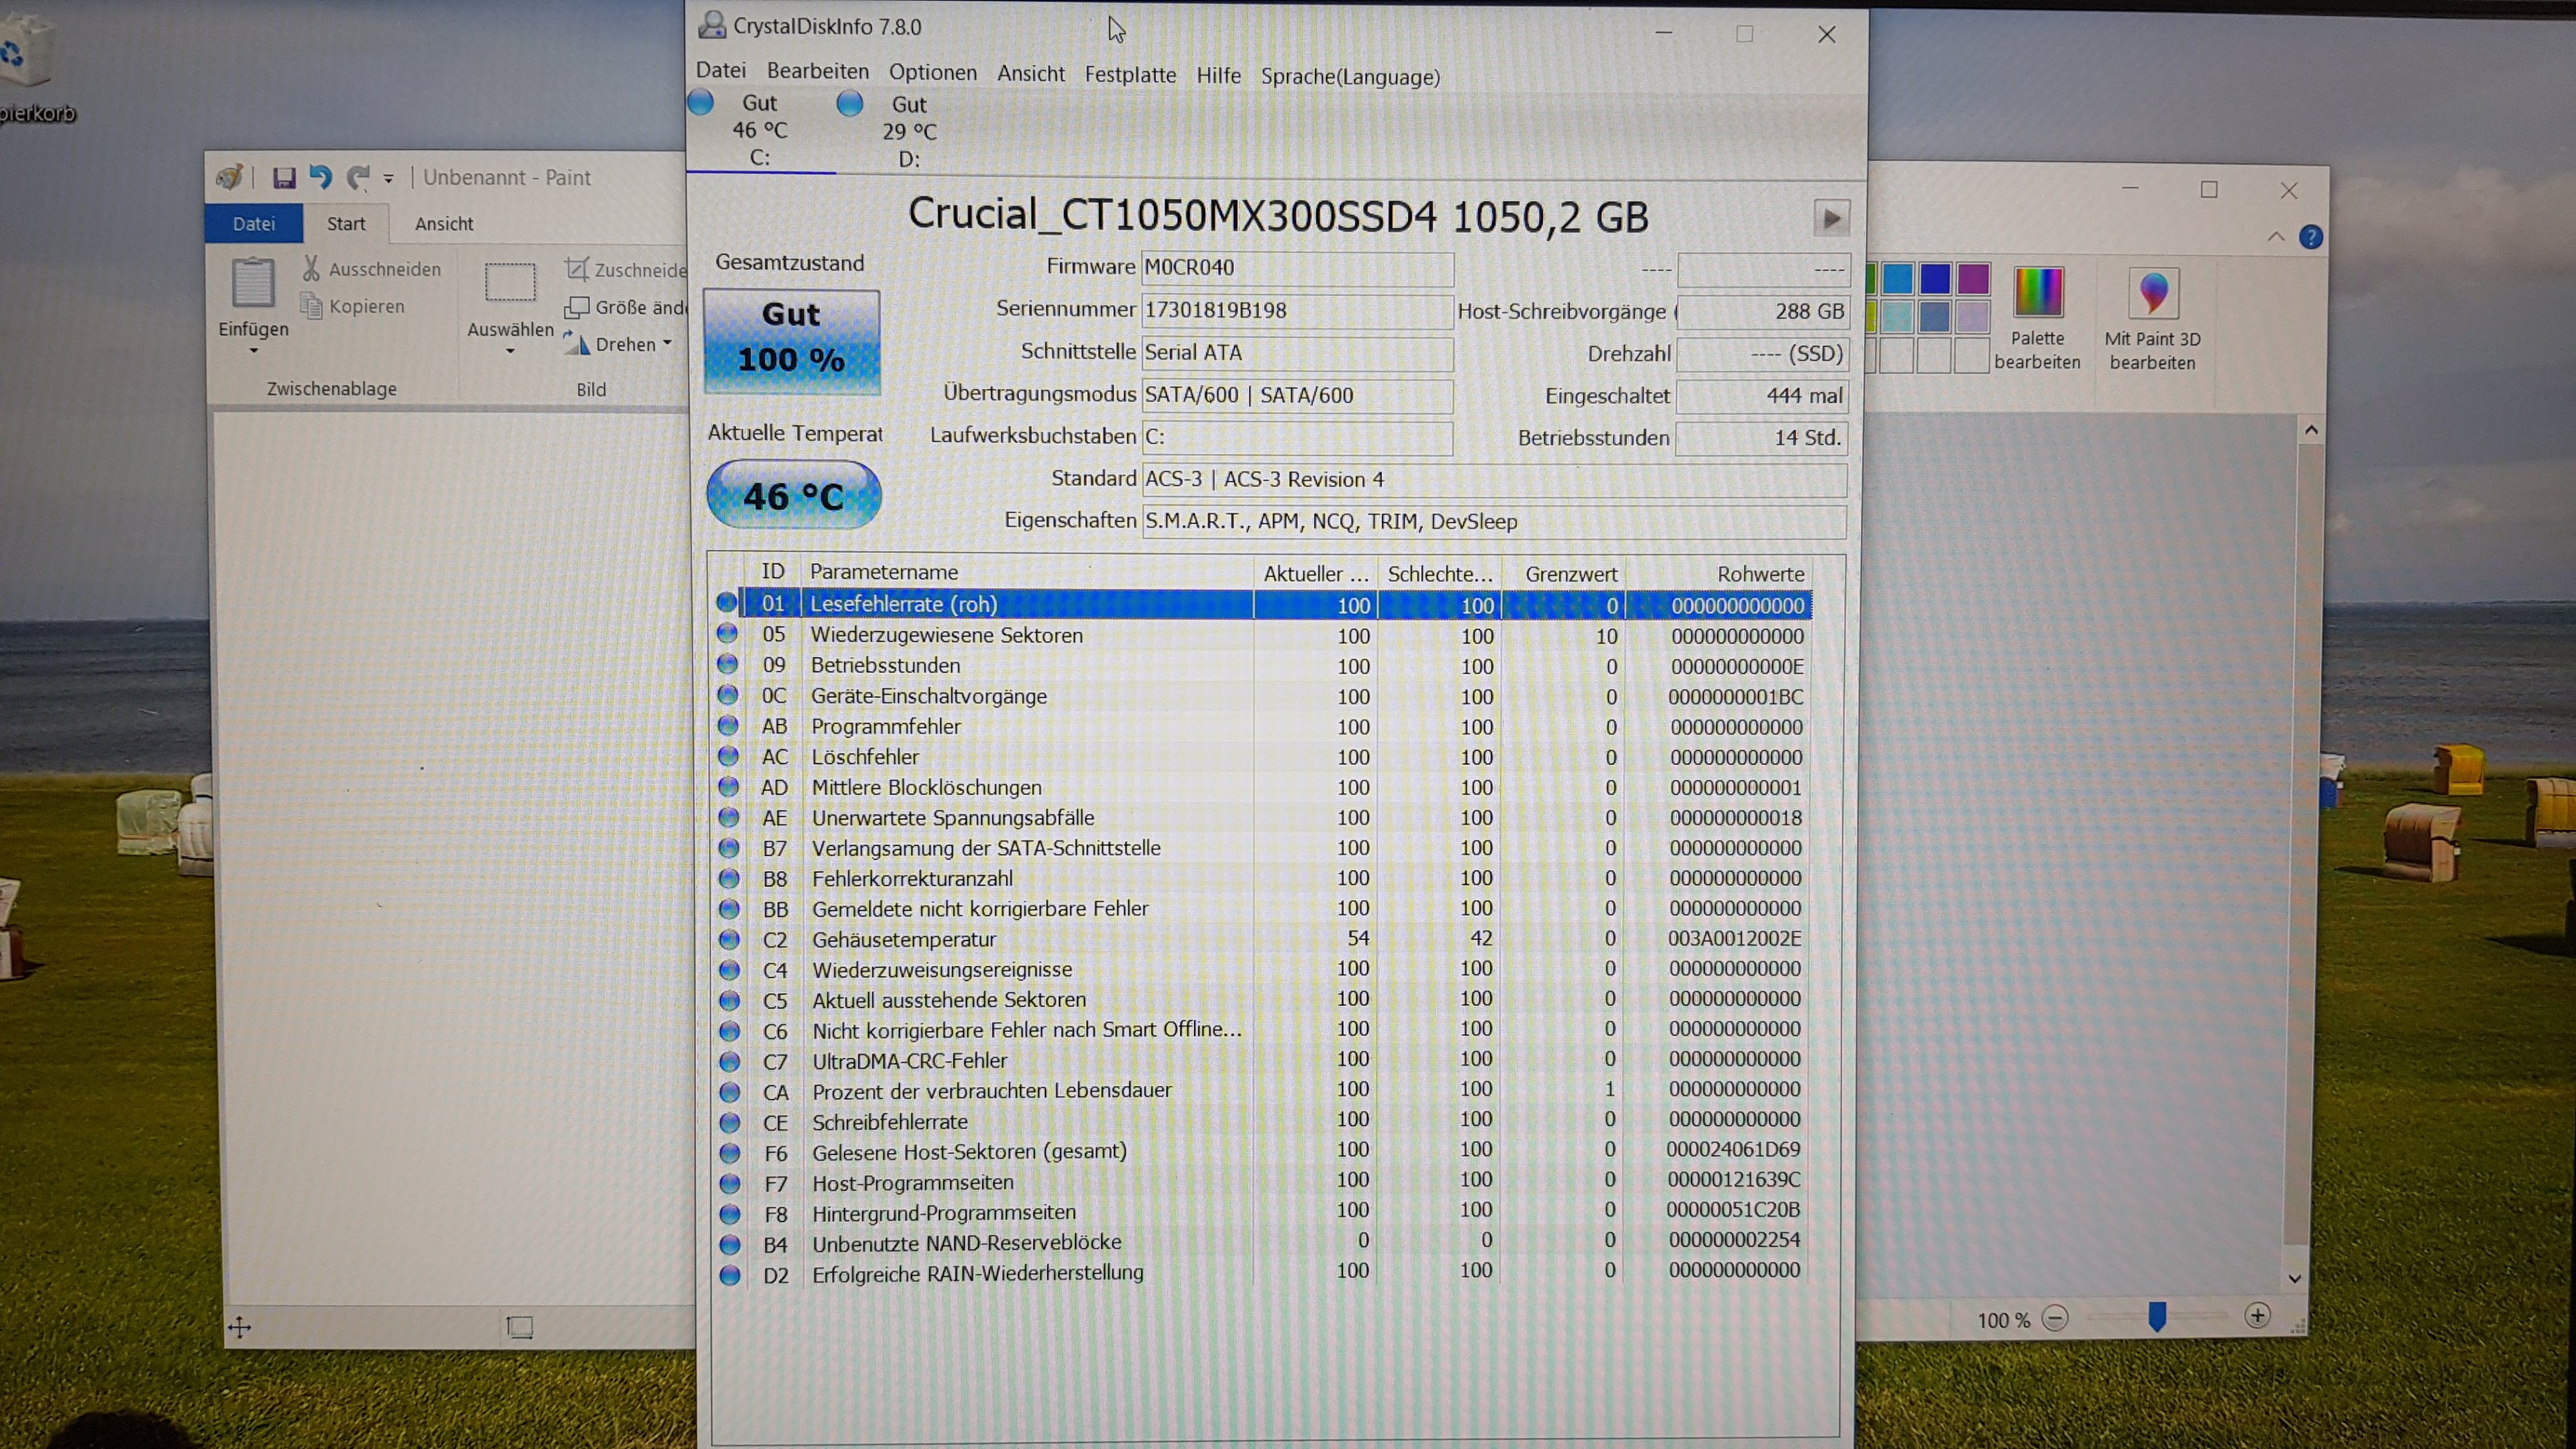Select the C: disk showing 46 °C
Screen dimensions: 2576x1449
pyautogui.click(x=760, y=130)
